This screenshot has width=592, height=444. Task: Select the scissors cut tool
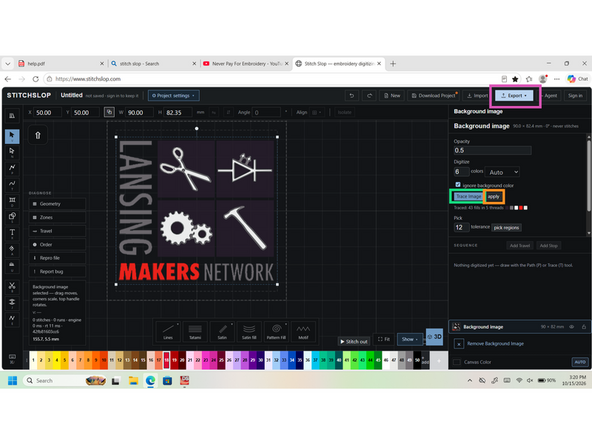pos(12,287)
